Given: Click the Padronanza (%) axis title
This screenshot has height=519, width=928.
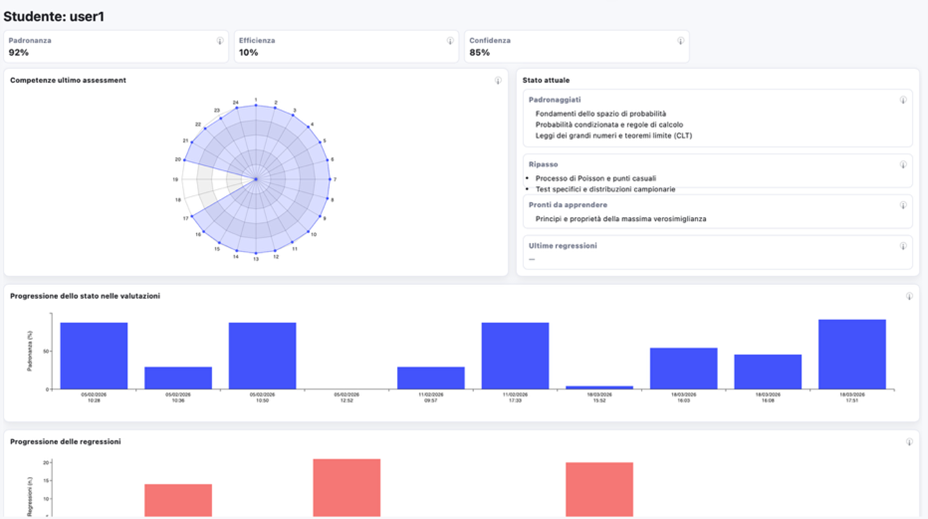Looking at the screenshot, I should (30, 351).
